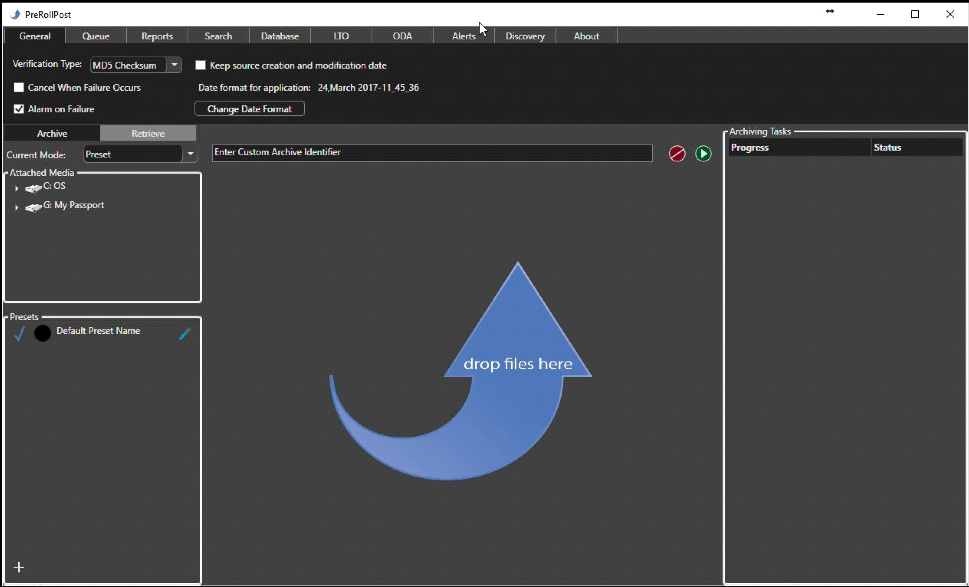Select the G: My Passport label

(x=74, y=205)
